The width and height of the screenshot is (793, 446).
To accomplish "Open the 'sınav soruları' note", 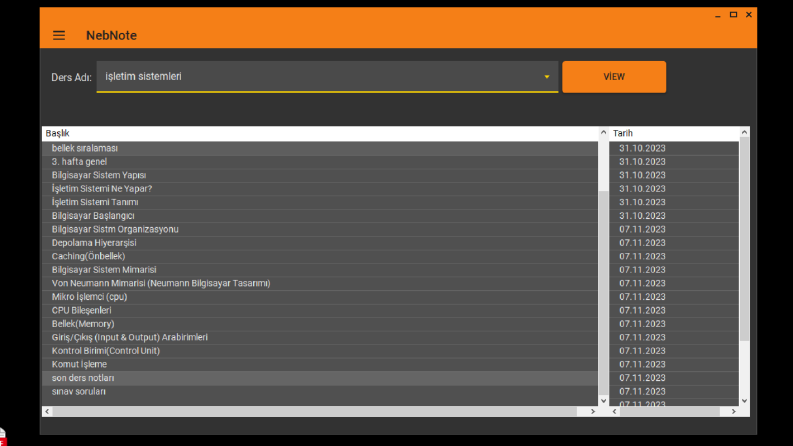I will coord(320,392).
